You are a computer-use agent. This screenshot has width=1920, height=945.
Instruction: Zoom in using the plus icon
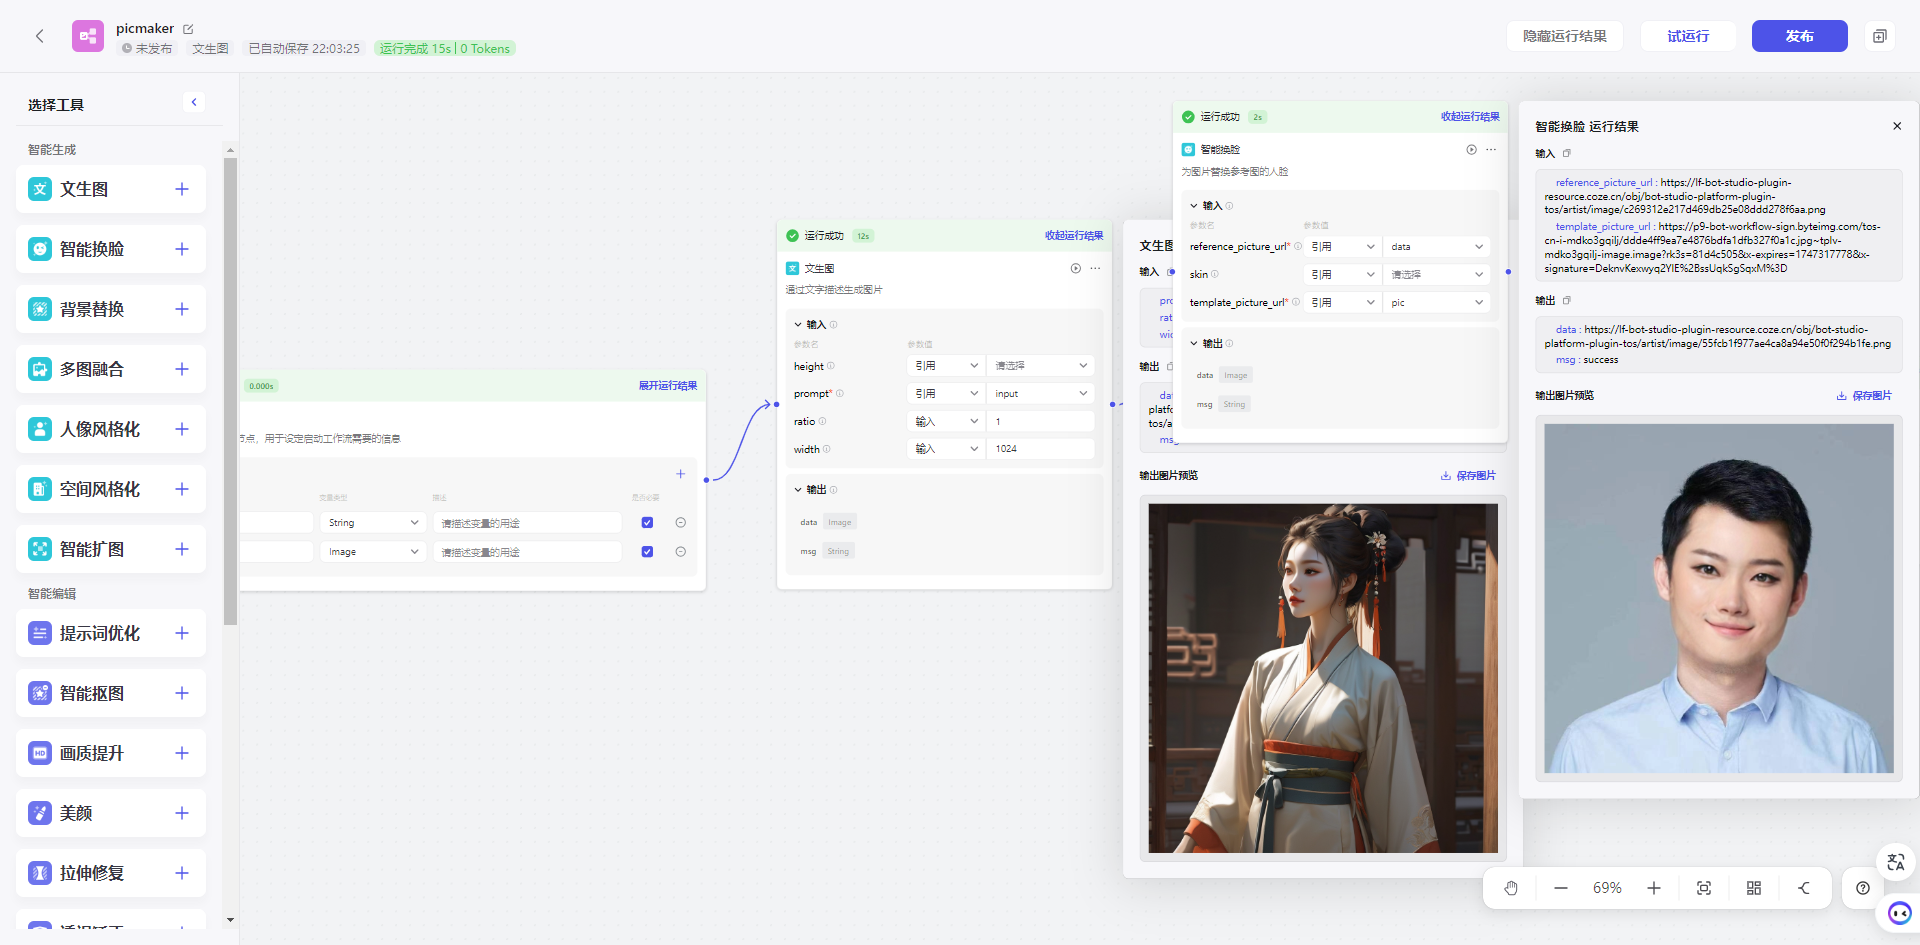[1654, 888]
